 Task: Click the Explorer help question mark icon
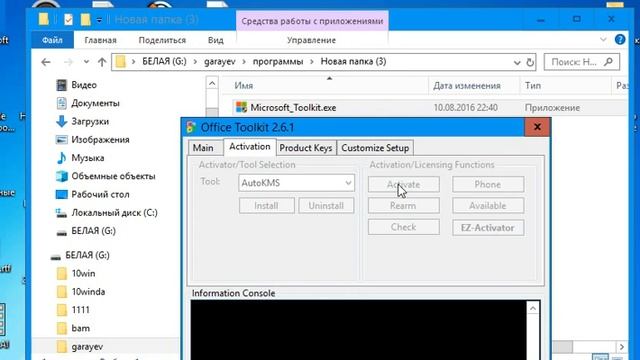[x=620, y=40]
